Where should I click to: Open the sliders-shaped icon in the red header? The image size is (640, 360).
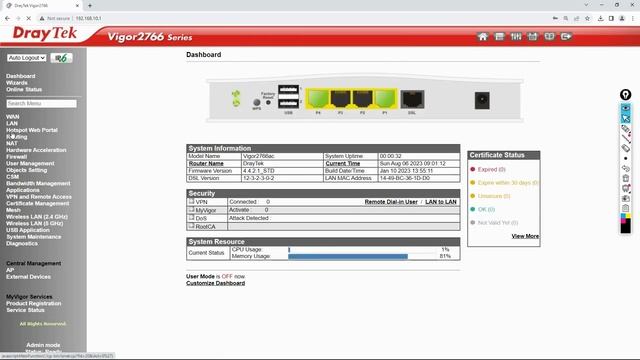[x=516, y=37]
